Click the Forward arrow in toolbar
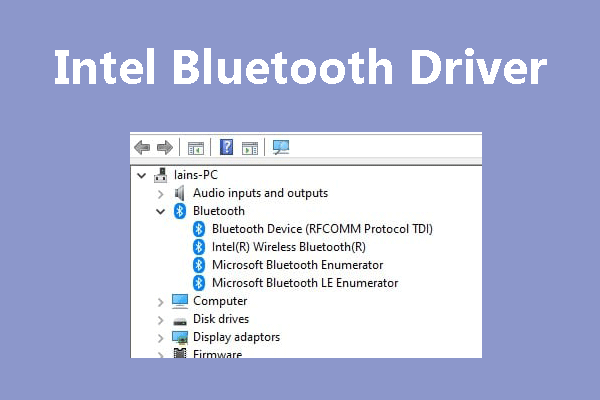 (164, 147)
